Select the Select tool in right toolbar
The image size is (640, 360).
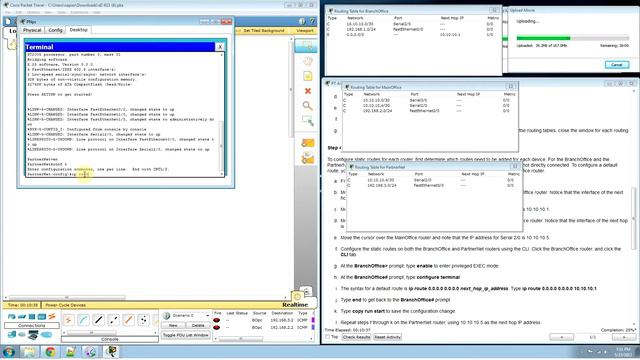point(306,46)
